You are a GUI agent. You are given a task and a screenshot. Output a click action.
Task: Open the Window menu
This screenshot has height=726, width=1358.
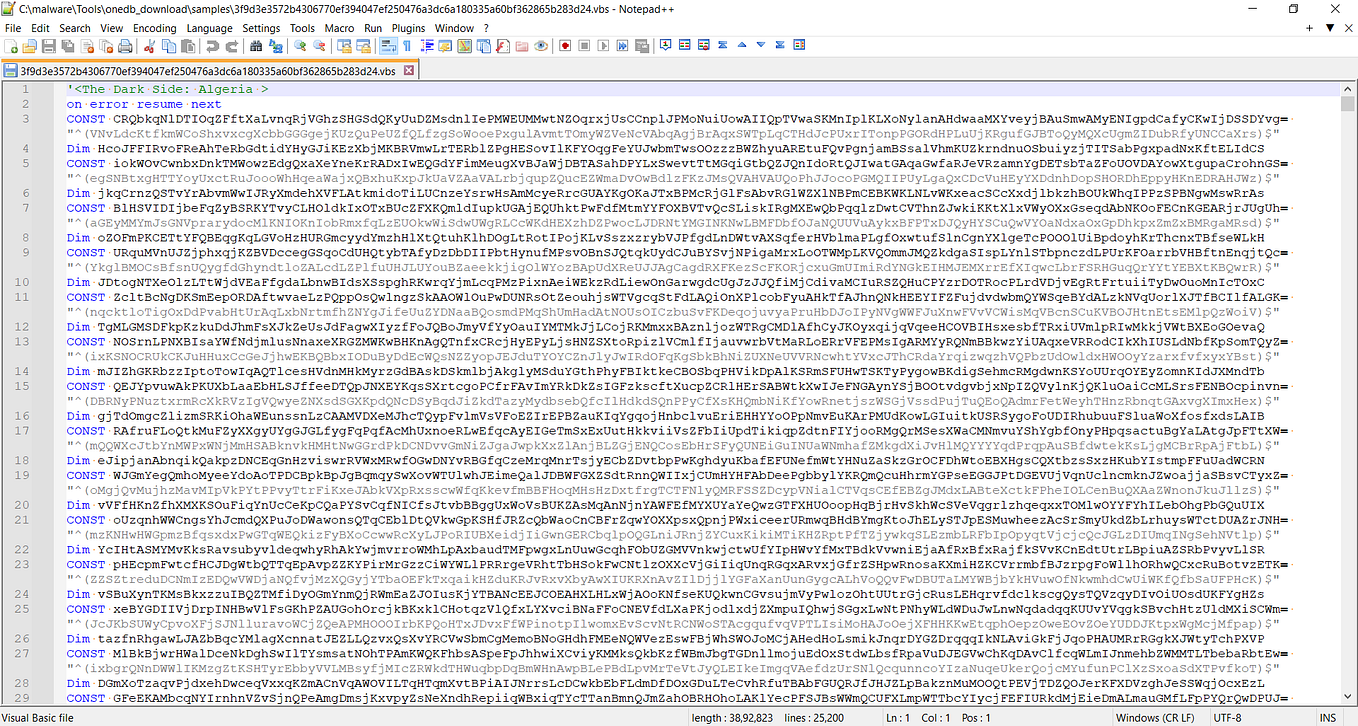(455, 28)
